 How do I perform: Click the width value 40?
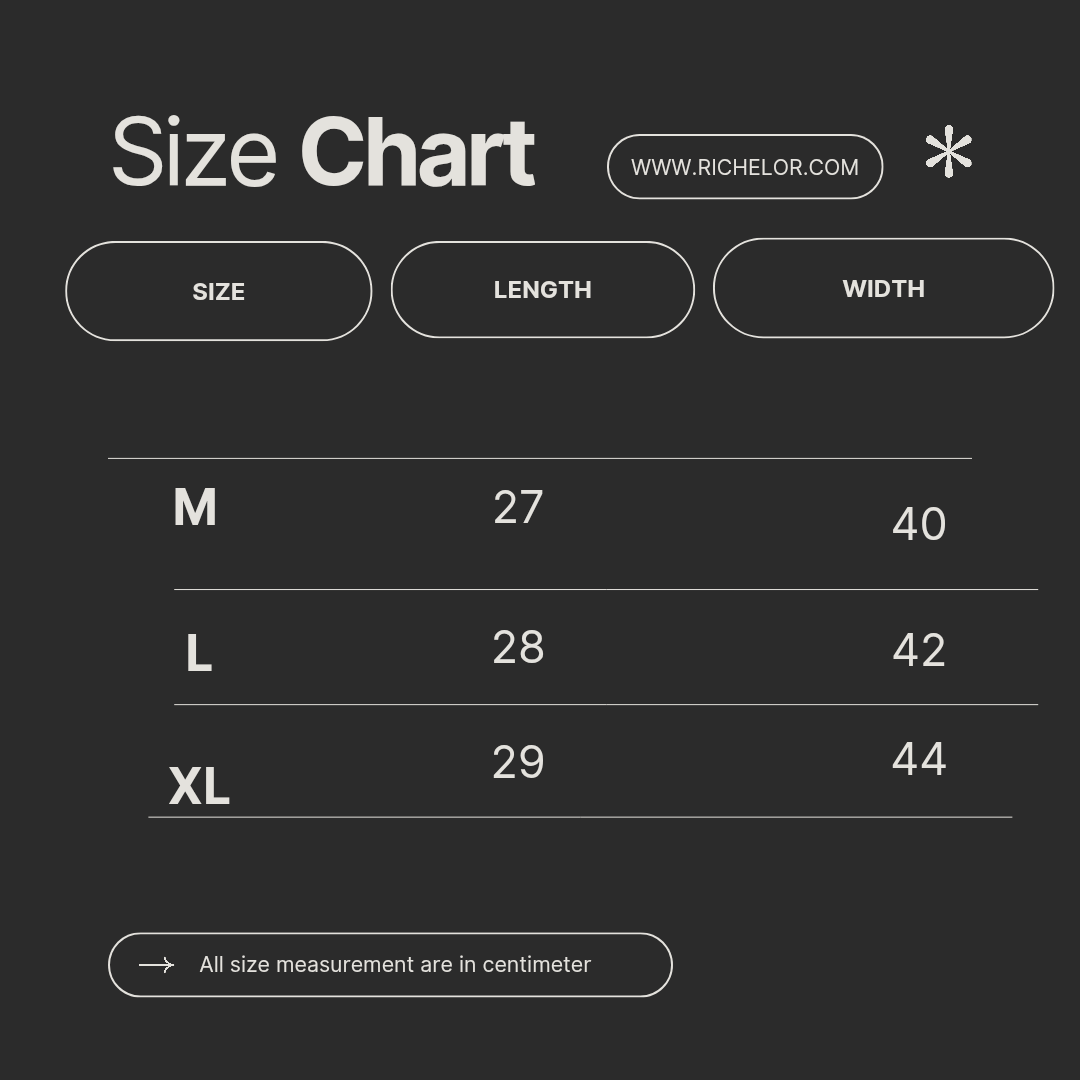click(x=918, y=524)
